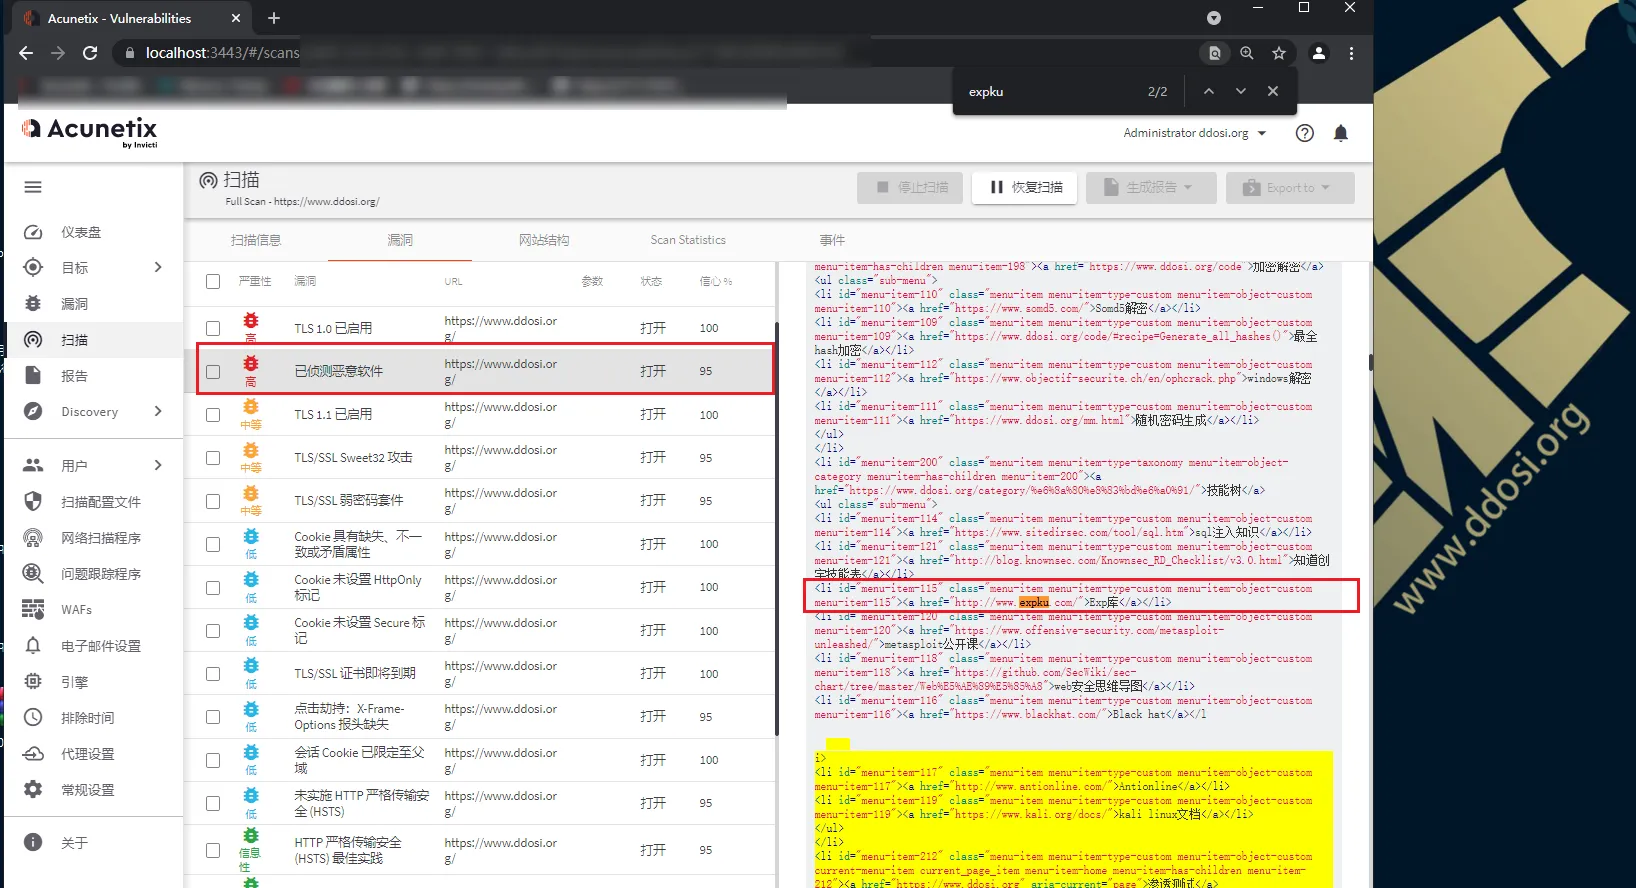Screen dimensions: 1636x888
Task: Open the Chrome tab search dropdown
Action: (x=1214, y=18)
